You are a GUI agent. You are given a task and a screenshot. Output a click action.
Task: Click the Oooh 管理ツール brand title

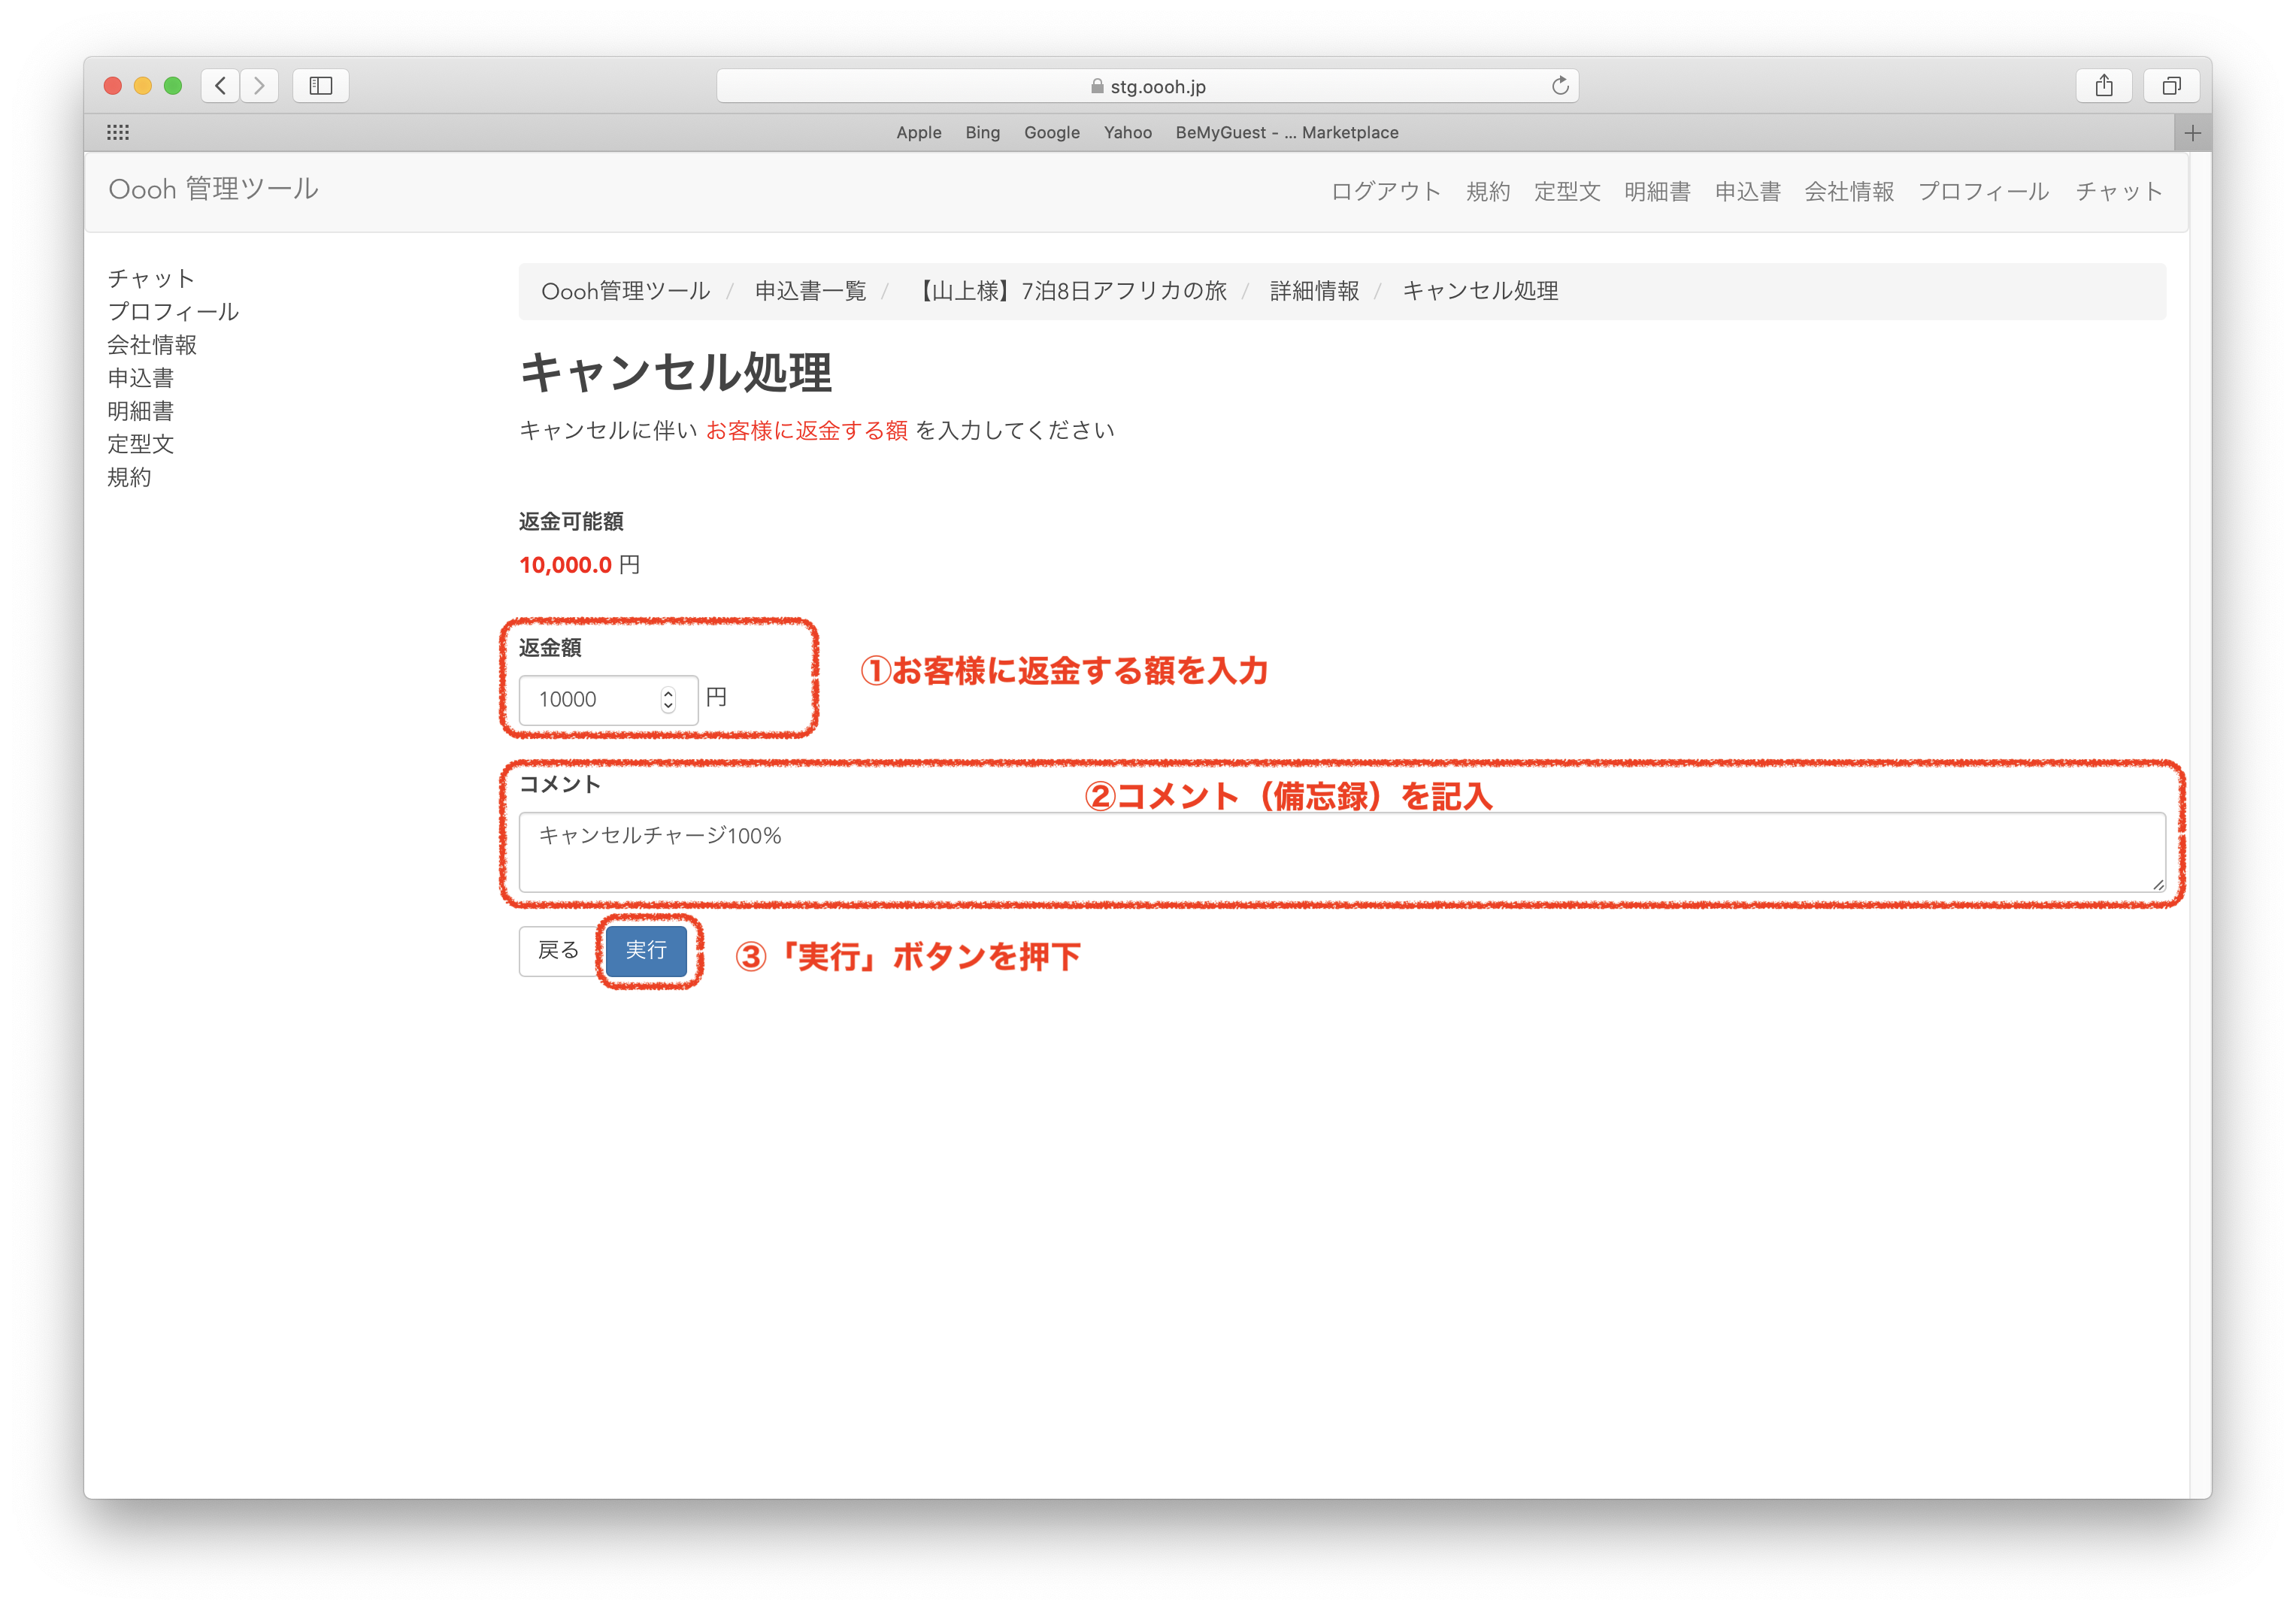pos(213,189)
